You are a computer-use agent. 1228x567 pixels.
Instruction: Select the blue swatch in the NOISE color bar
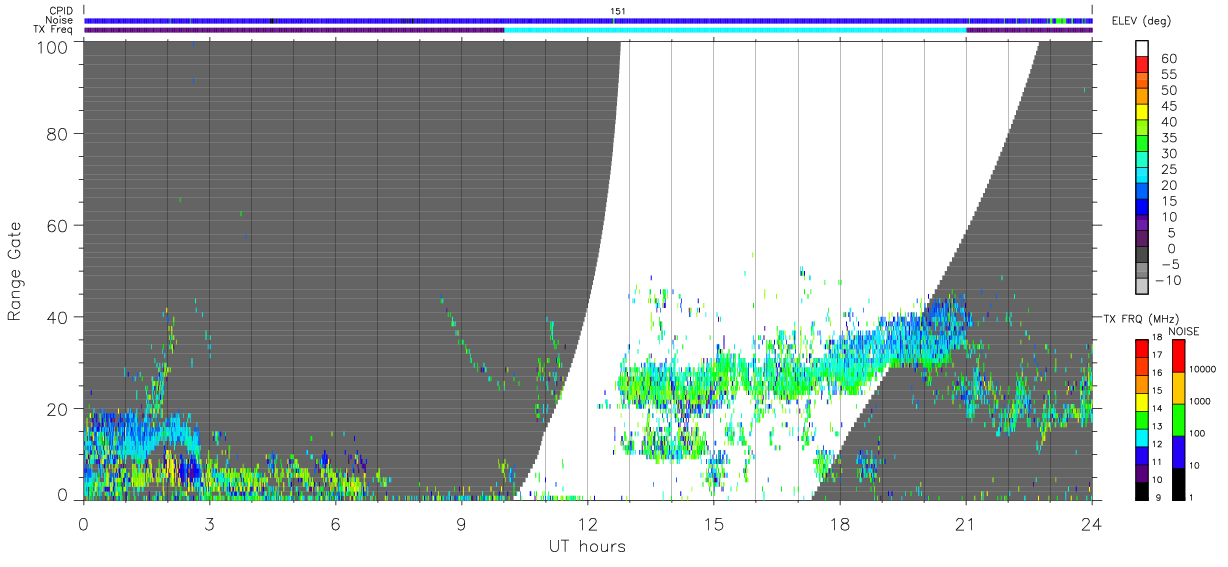[1179, 452]
